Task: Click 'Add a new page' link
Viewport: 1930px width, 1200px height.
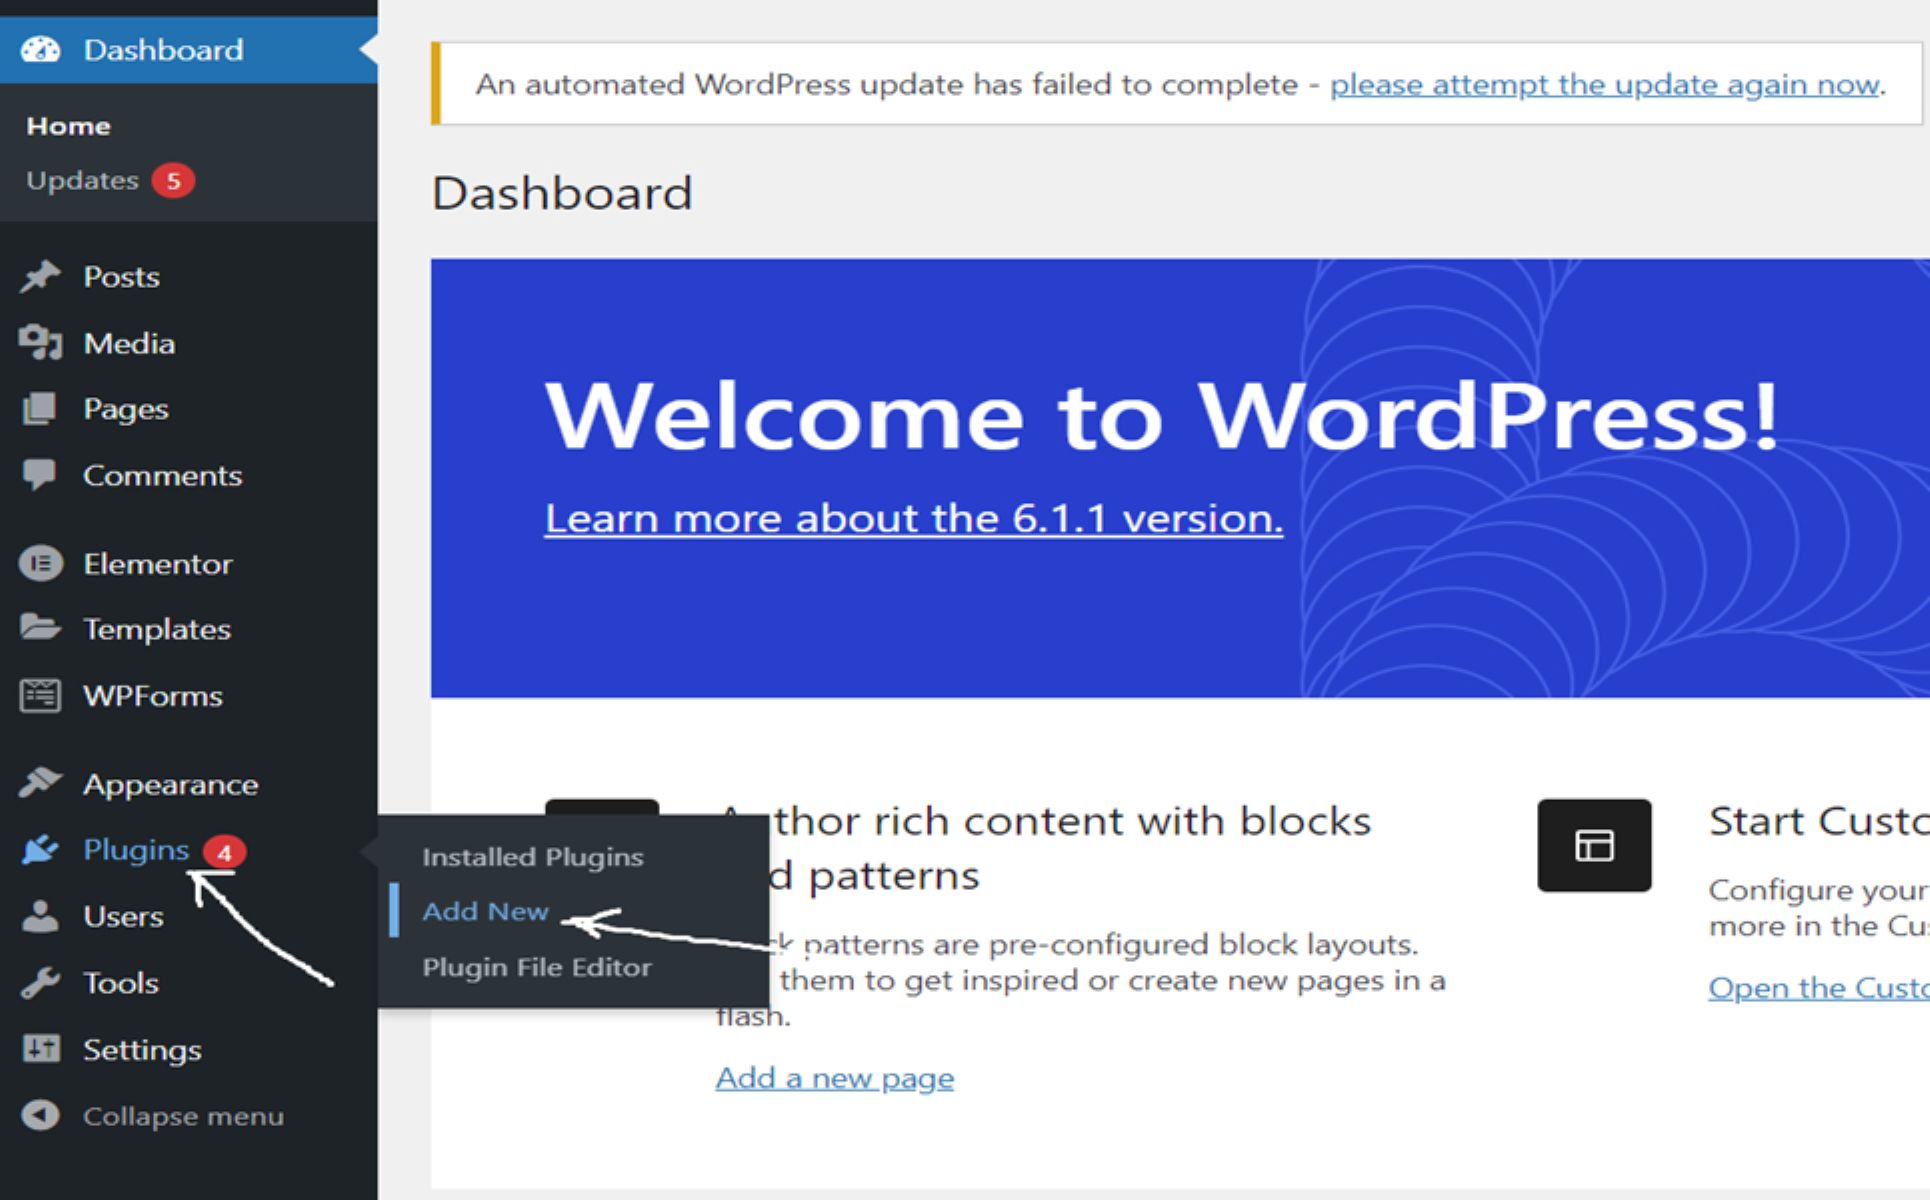Action: 835,1078
